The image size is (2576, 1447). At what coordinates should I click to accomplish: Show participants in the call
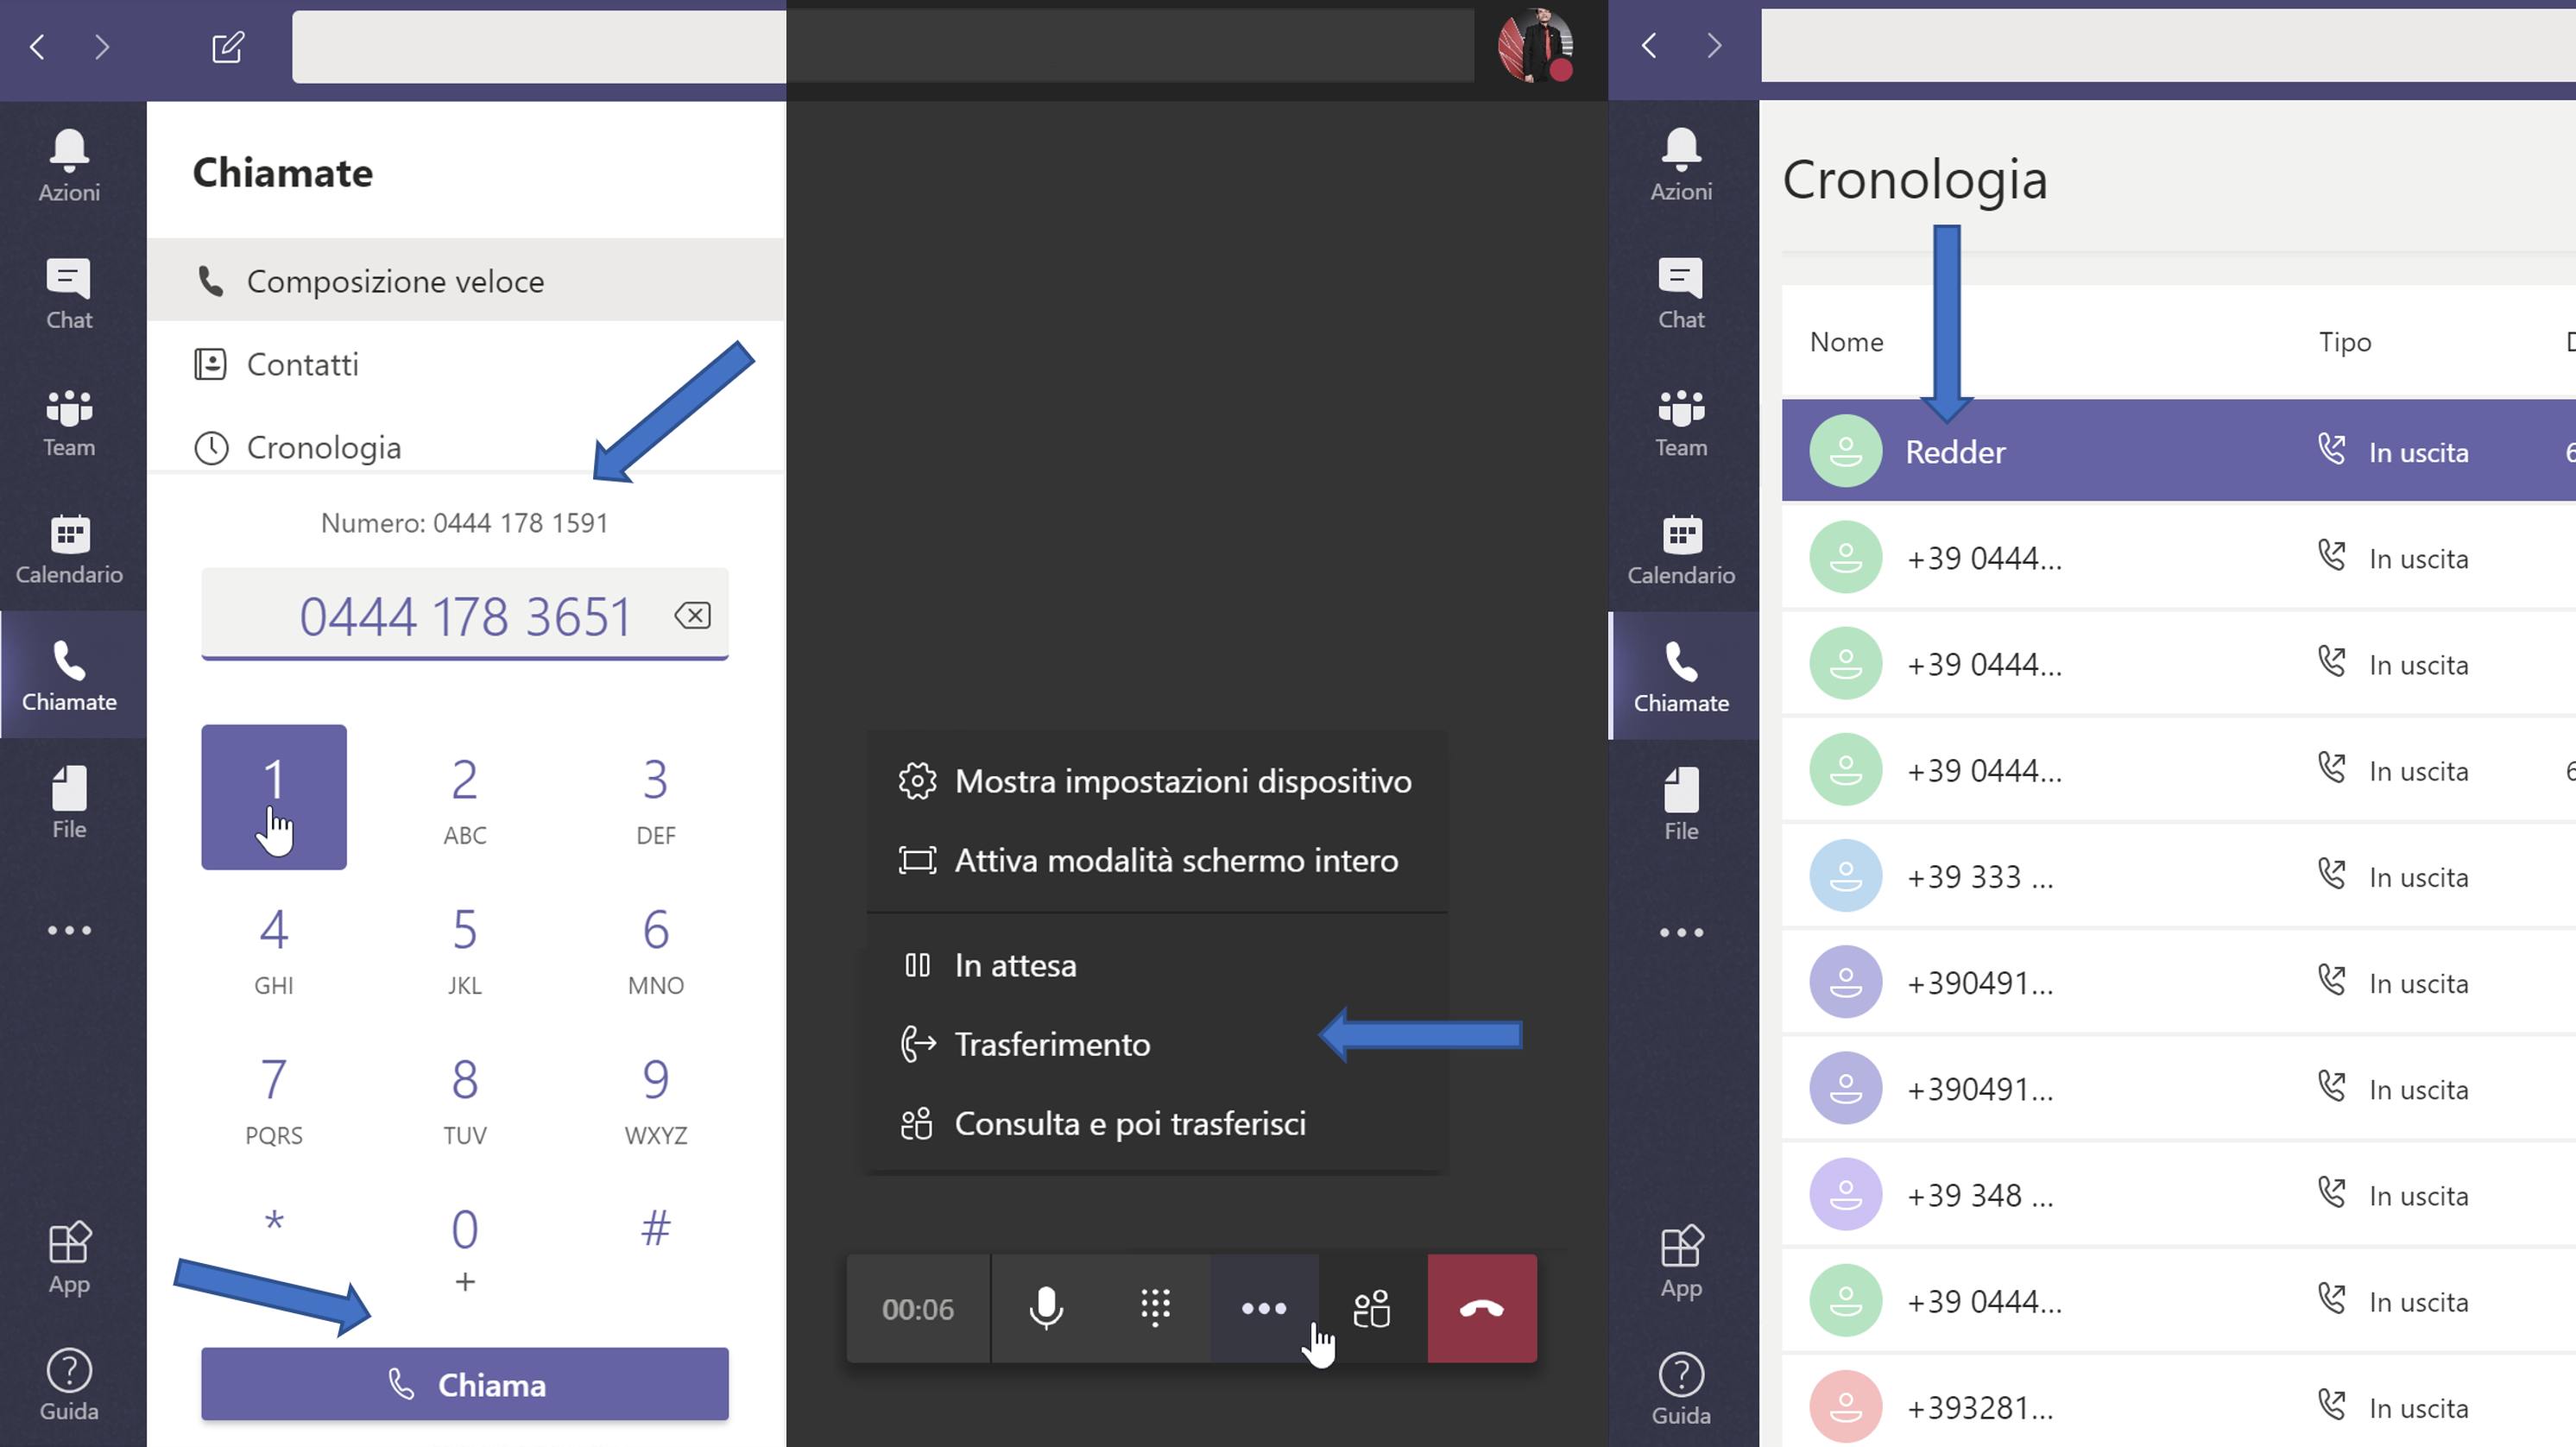tap(1371, 1308)
